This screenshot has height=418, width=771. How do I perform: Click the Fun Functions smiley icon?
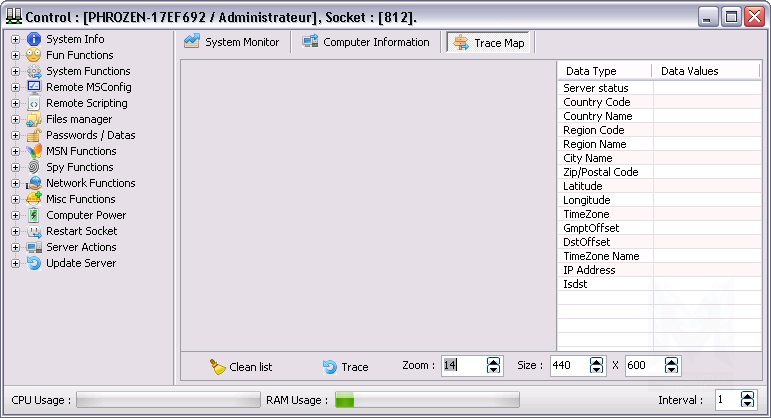tap(34, 55)
